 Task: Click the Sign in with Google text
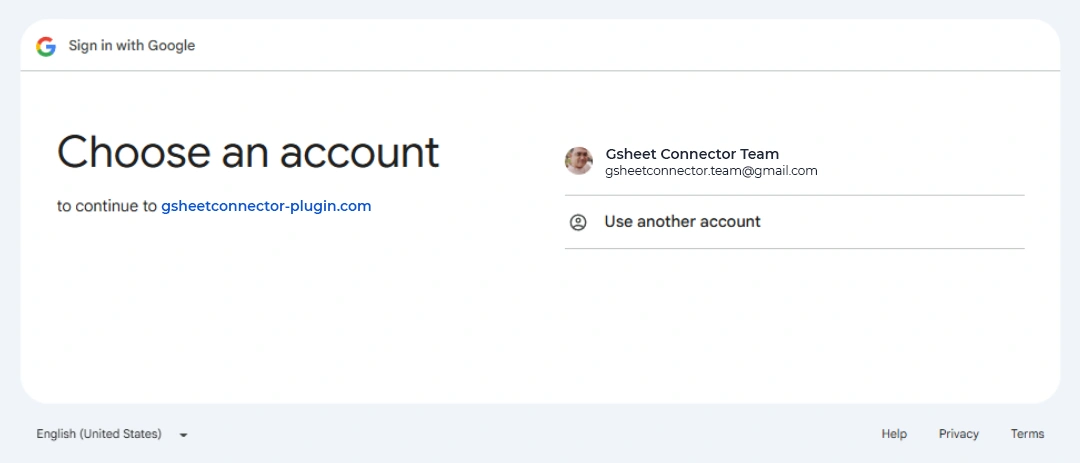pos(132,46)
